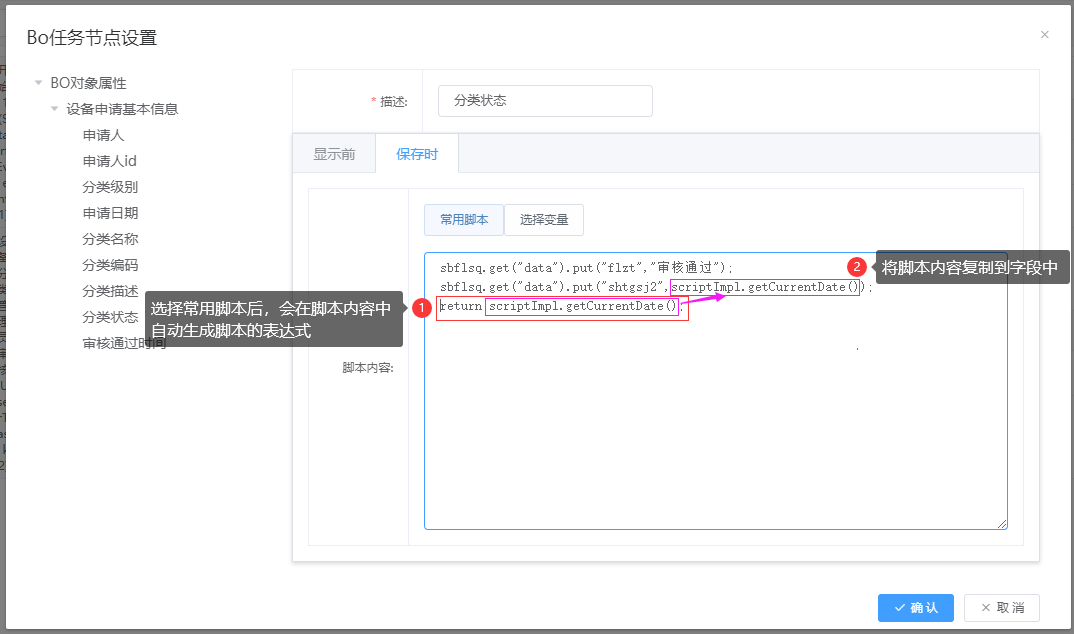
Task: Select 分类编码 tree item
Action: (x=110, y=265)
